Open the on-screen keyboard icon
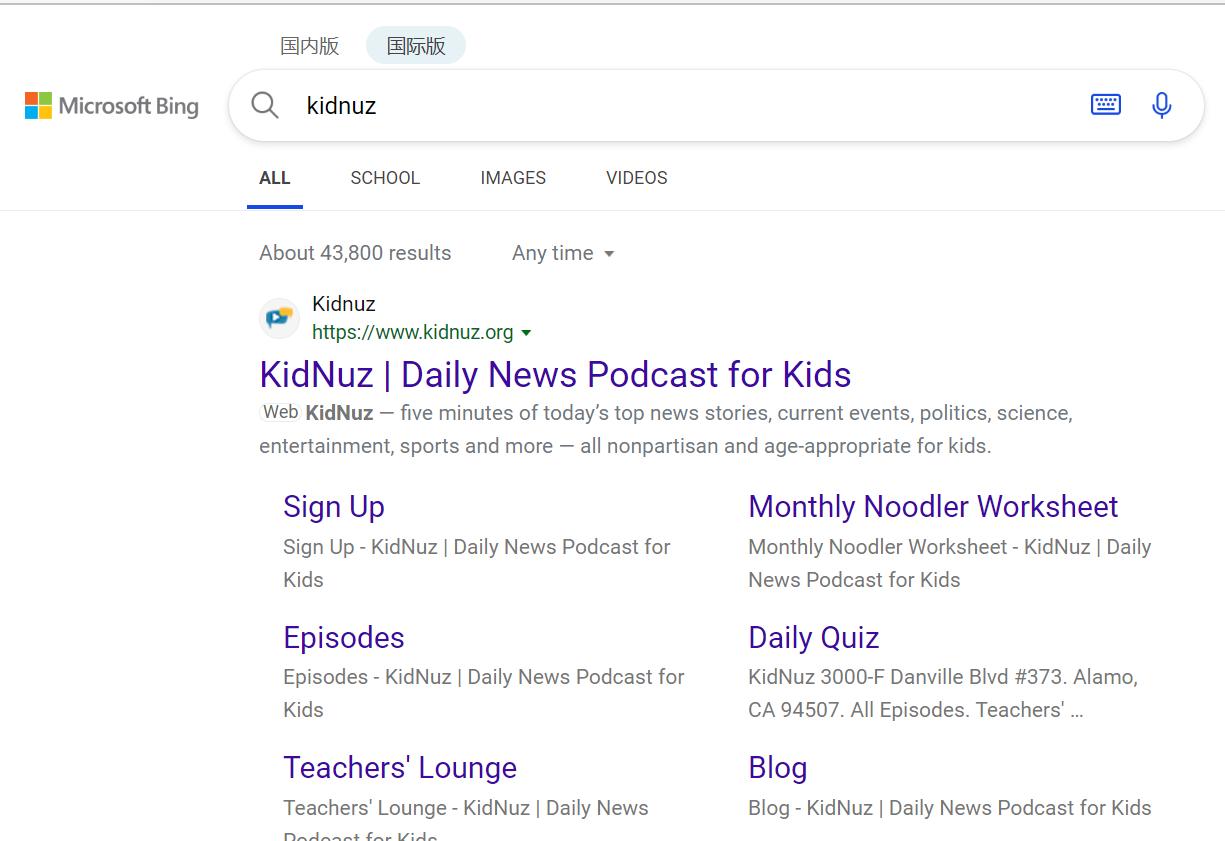The height and width of the screenshot is (841, 1225). point(1105,104)
